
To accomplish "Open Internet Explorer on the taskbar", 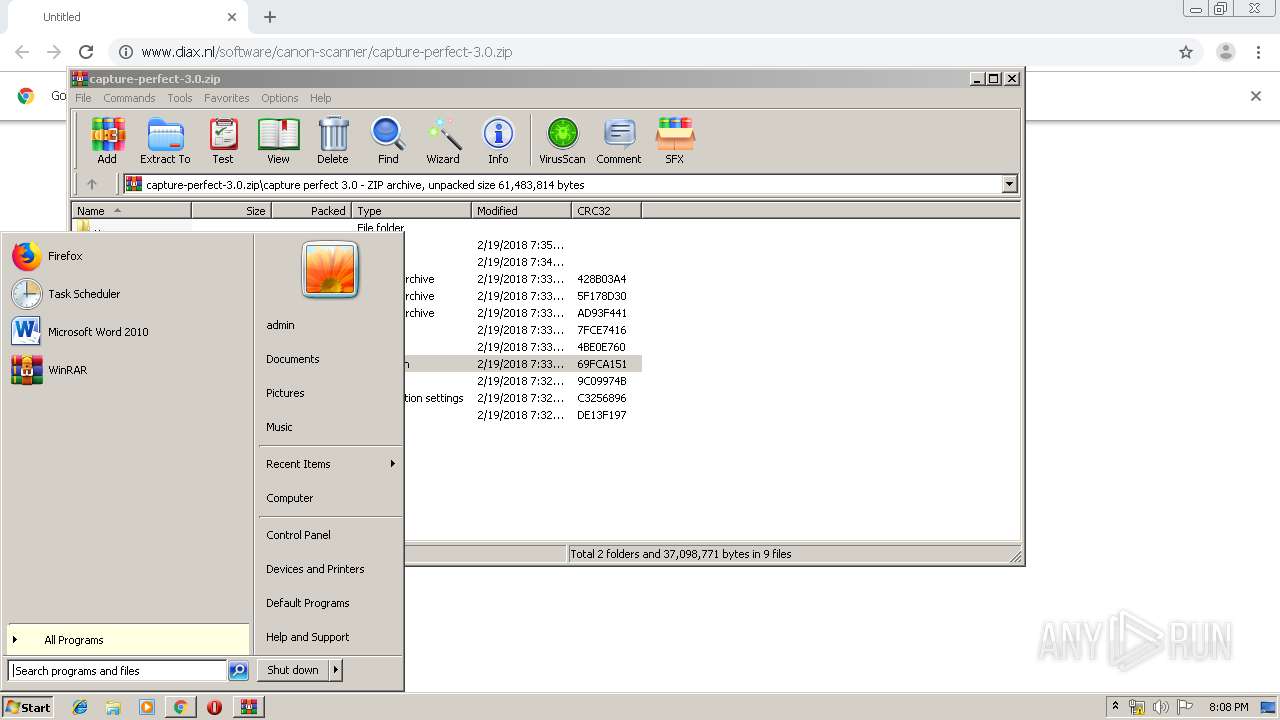I will 80,707.
